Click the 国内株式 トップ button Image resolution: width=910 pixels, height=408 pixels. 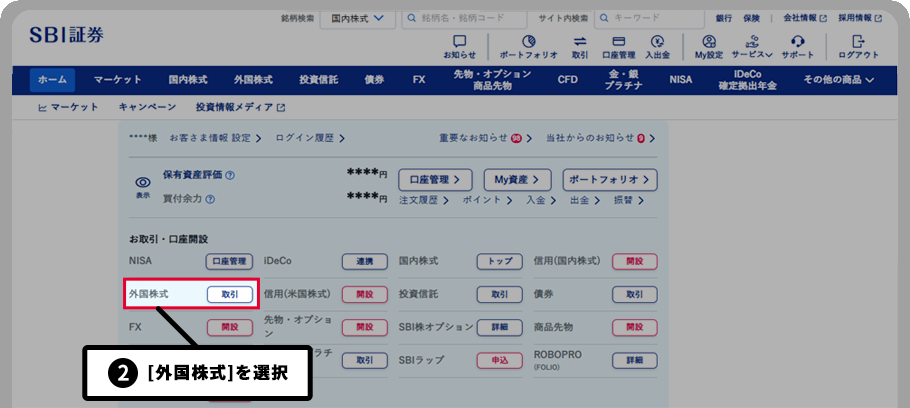(x=500, y=261)
